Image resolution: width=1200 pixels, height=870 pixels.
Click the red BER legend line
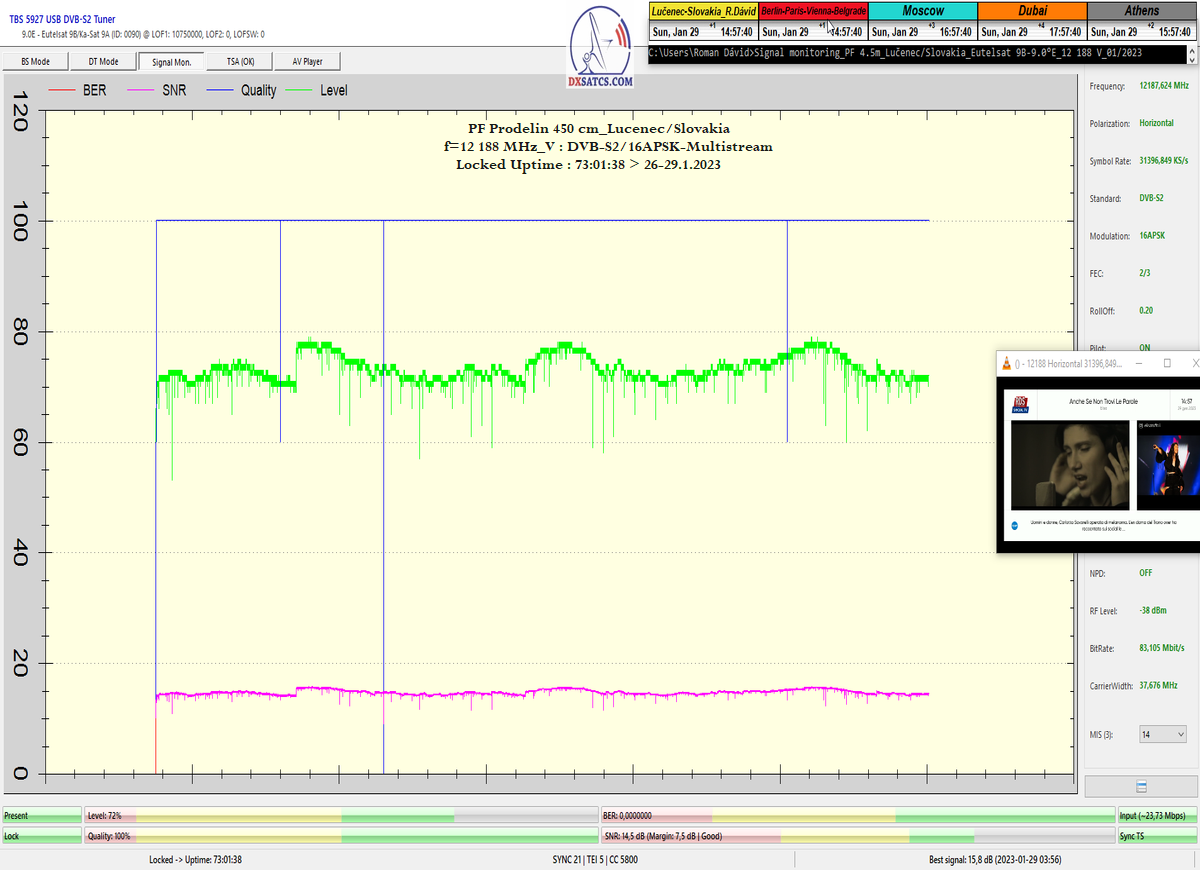[x=63, y=91]
